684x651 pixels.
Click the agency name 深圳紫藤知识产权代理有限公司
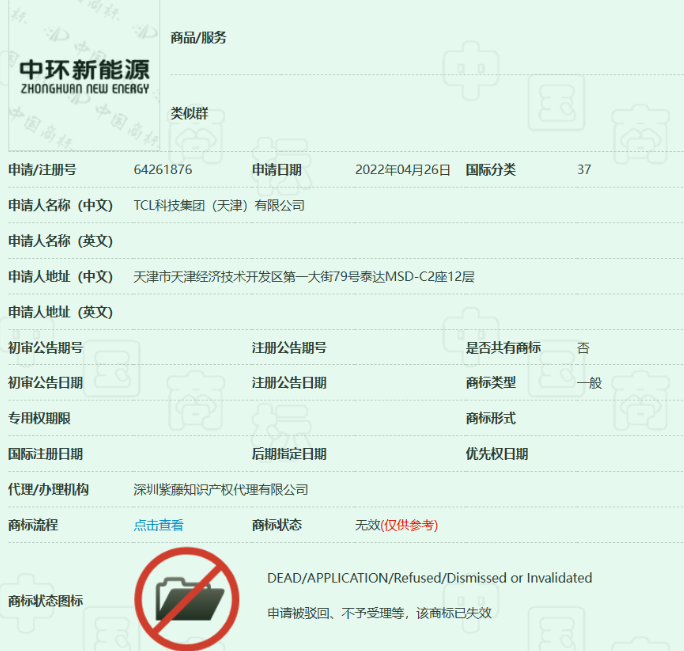pyautogui.click(x=221, y=490)
